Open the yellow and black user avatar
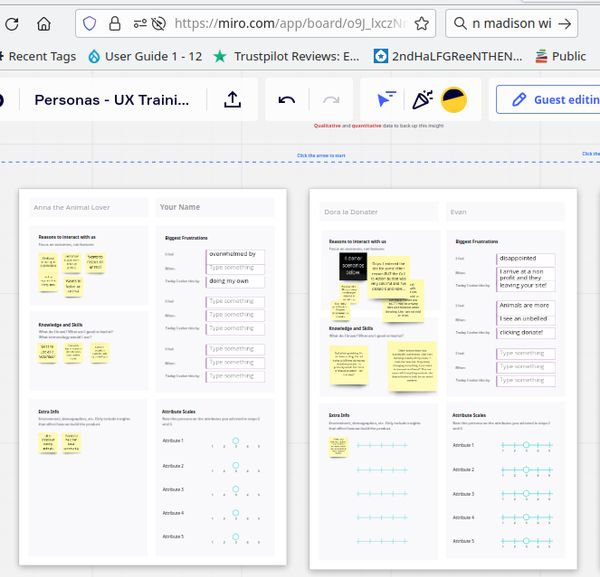Image resolution: width=600 pixels, height=577 pixels. tap(454, 100)
